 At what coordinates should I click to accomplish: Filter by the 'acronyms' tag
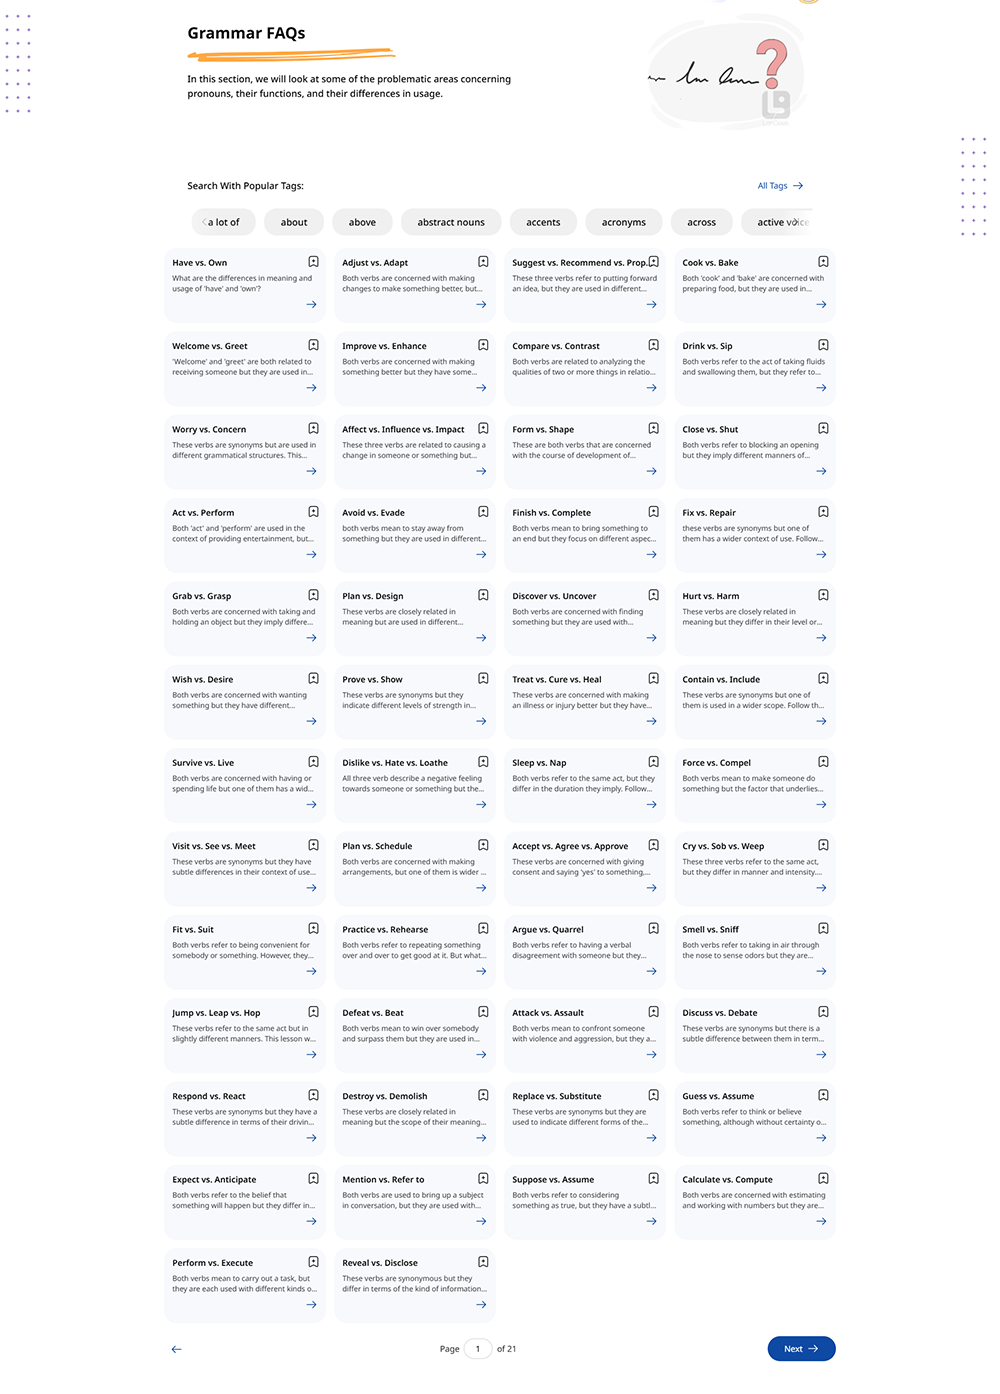(624, 222)
